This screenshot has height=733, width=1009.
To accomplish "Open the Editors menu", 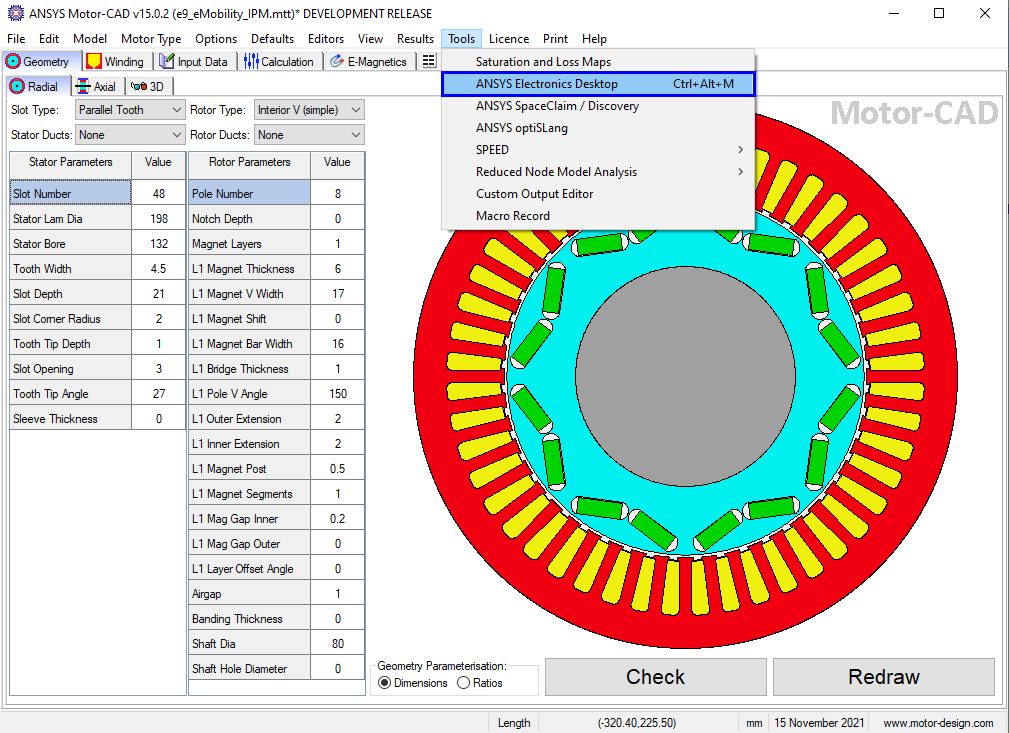I will 326,39.
